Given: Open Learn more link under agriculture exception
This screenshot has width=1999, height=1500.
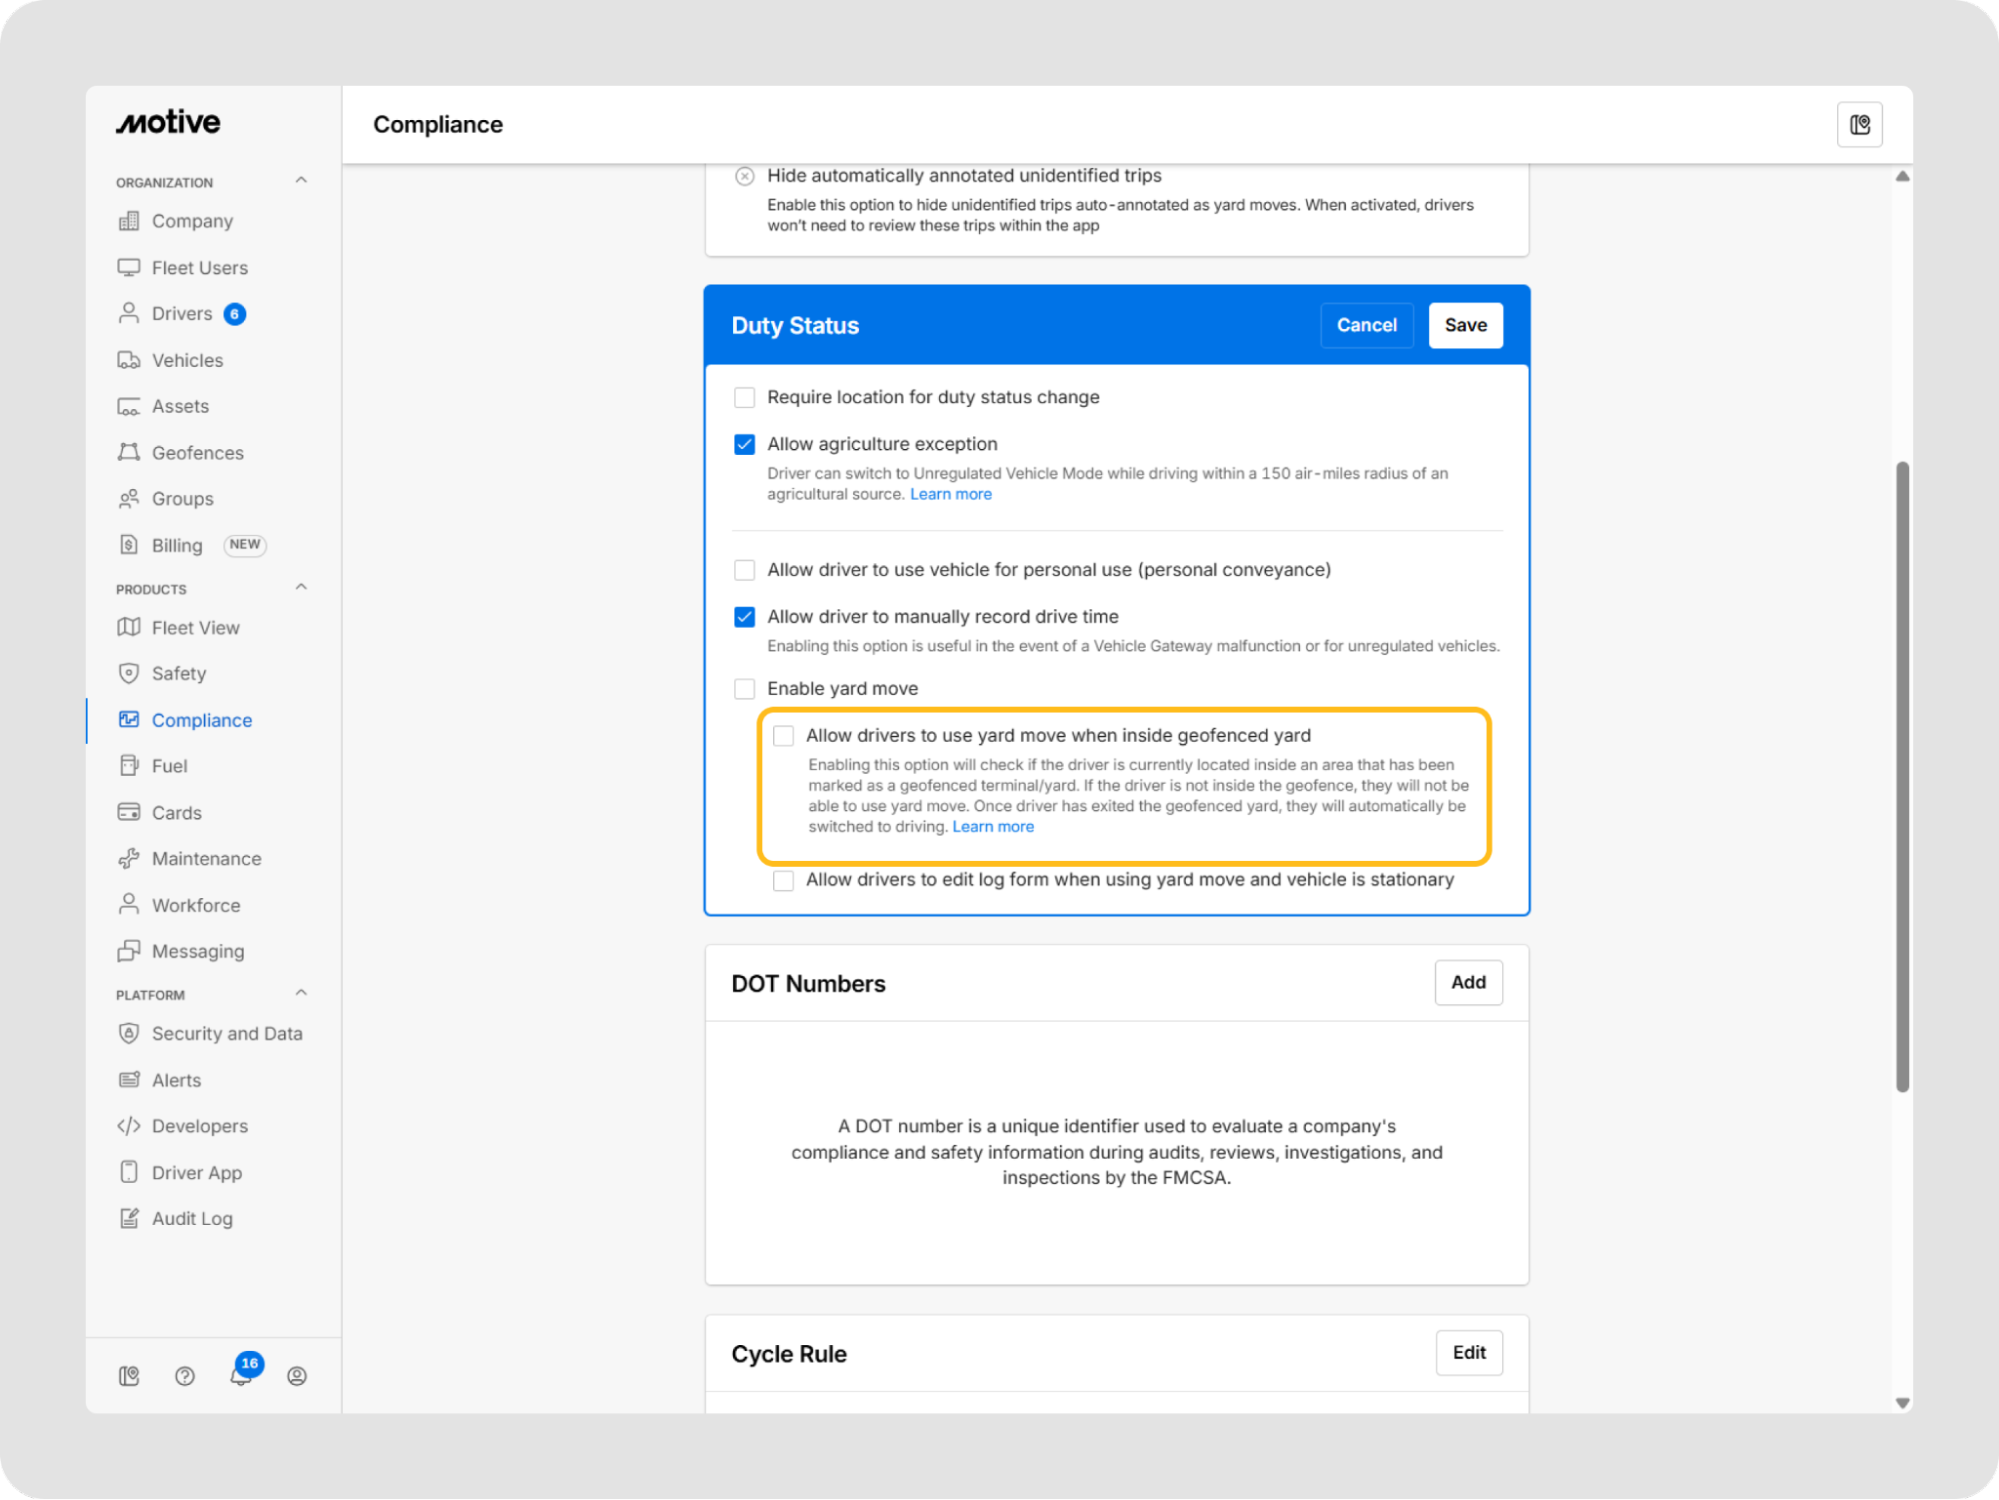Looking at the screenshot, I should pos(950,494).
